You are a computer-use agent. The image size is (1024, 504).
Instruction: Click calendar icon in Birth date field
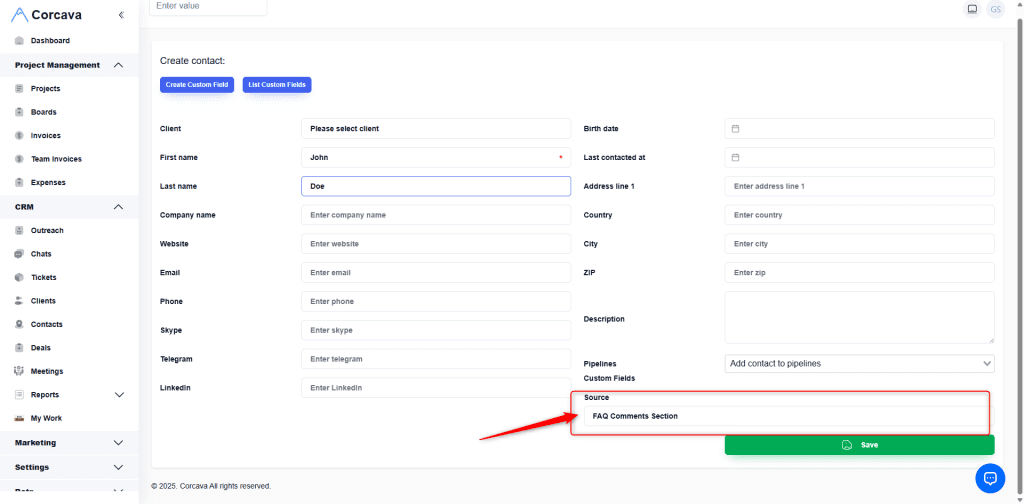735,129
